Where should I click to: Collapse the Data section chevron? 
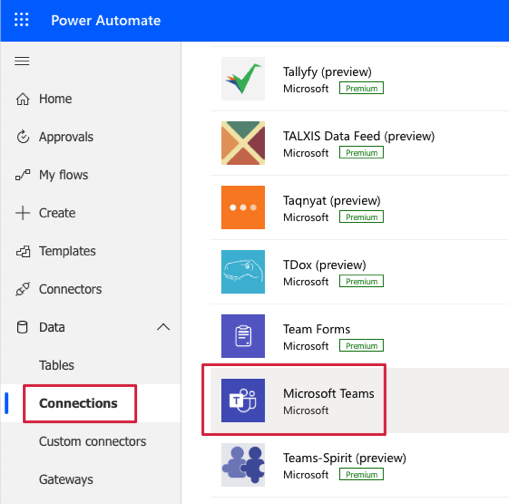point(163,327)
